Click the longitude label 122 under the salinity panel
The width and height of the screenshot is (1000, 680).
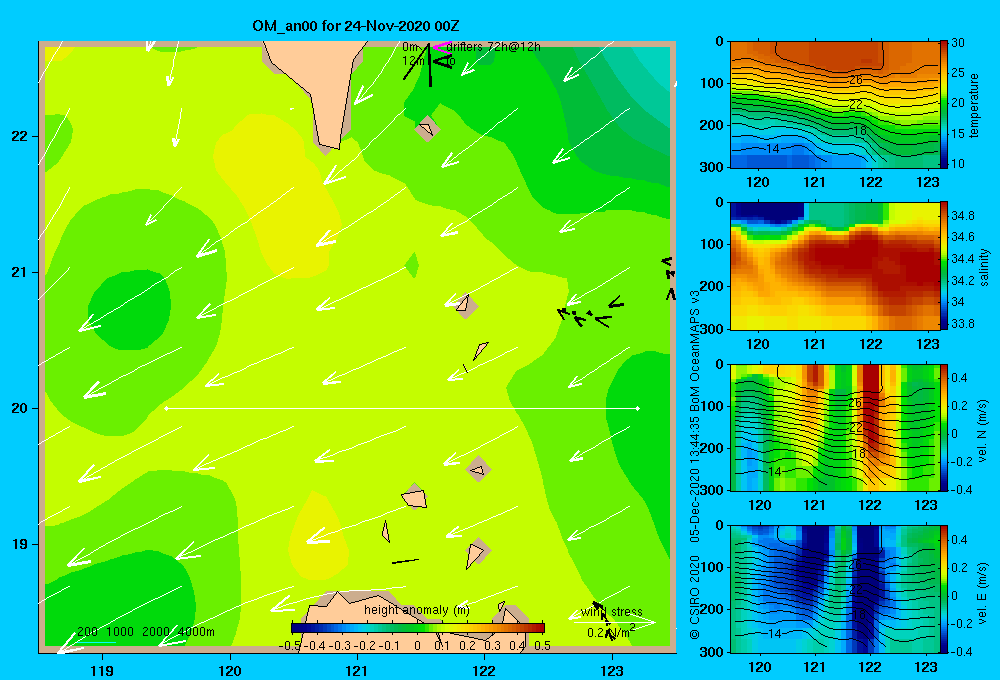pos(871,344)
